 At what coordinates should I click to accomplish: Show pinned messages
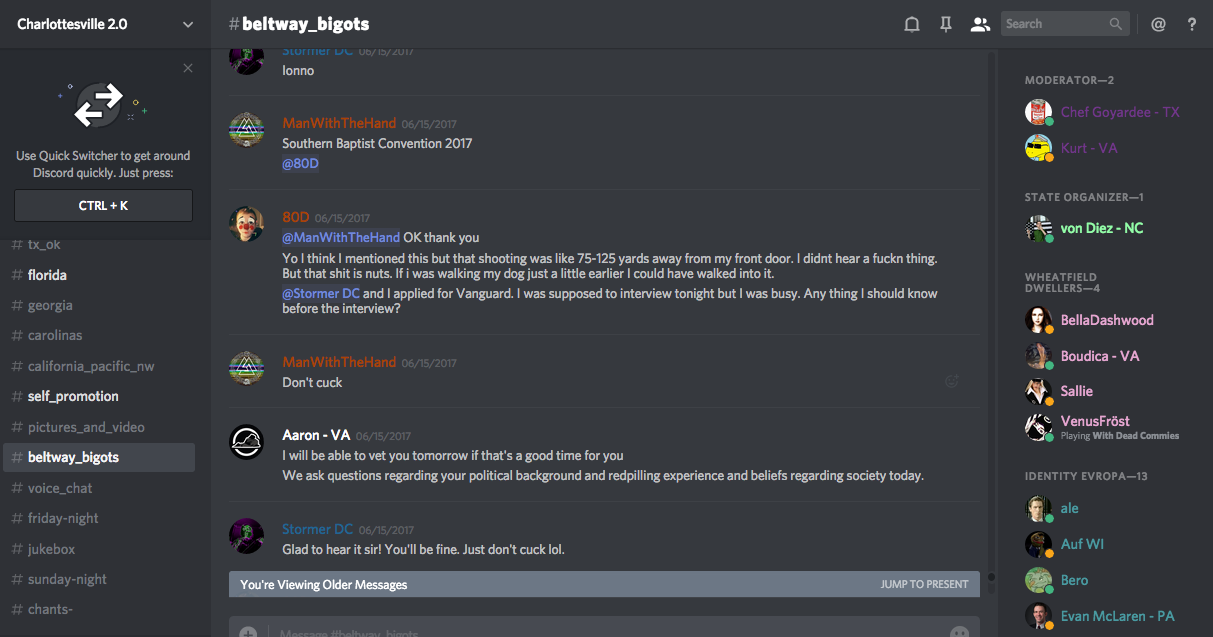tap(946, 25)
